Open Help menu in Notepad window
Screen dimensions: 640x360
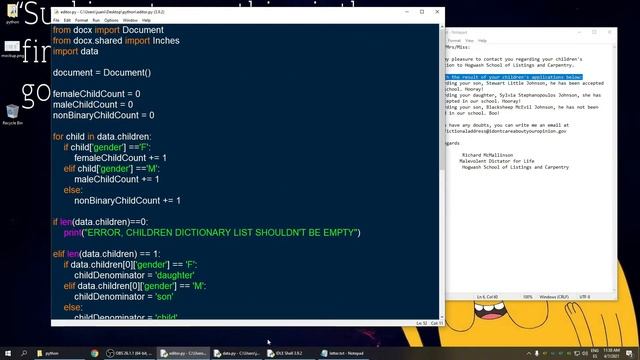pyautogui.click(x=482, y=40)
